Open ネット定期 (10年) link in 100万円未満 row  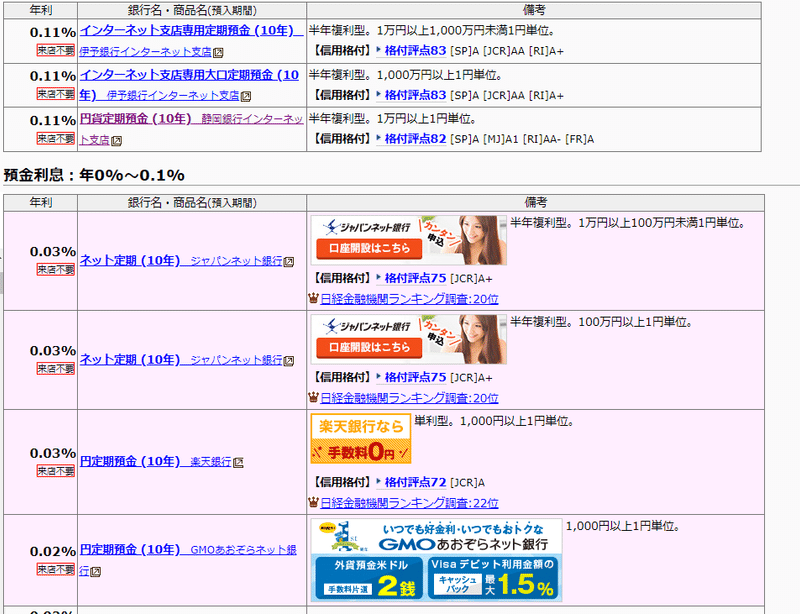pos(130,260)
